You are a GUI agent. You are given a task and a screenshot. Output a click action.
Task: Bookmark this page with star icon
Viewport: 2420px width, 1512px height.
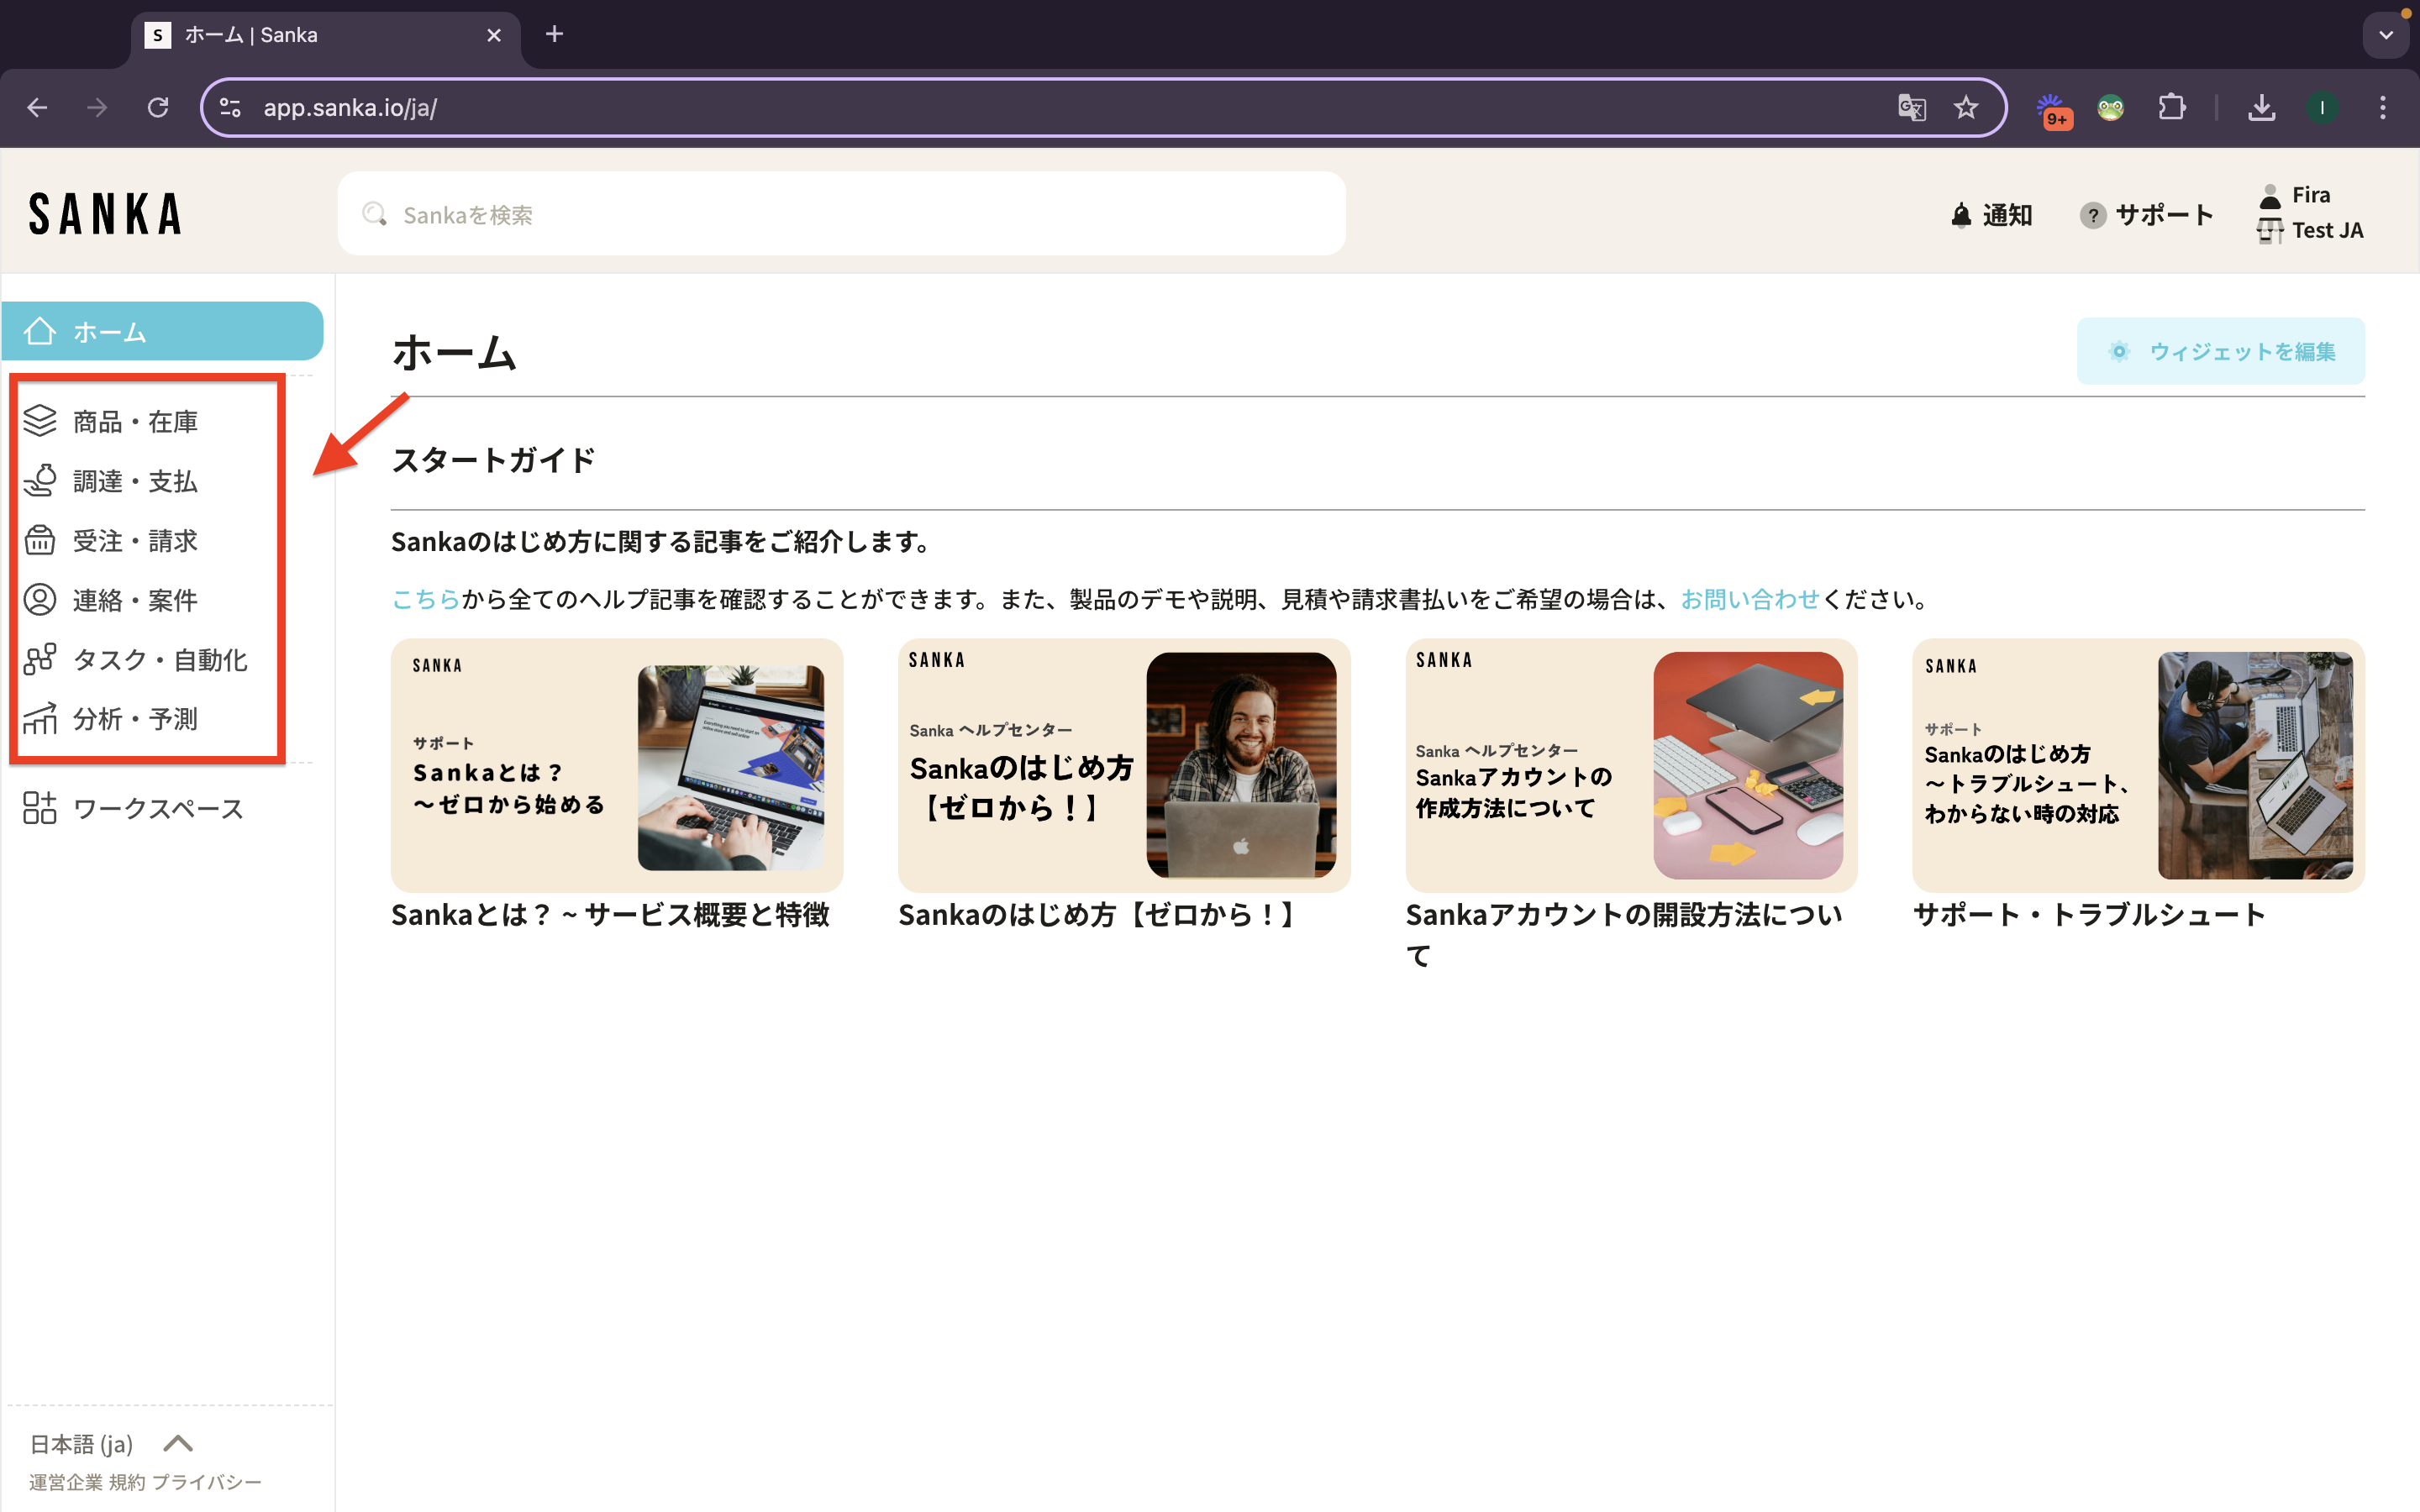(x=1966, y=108)
